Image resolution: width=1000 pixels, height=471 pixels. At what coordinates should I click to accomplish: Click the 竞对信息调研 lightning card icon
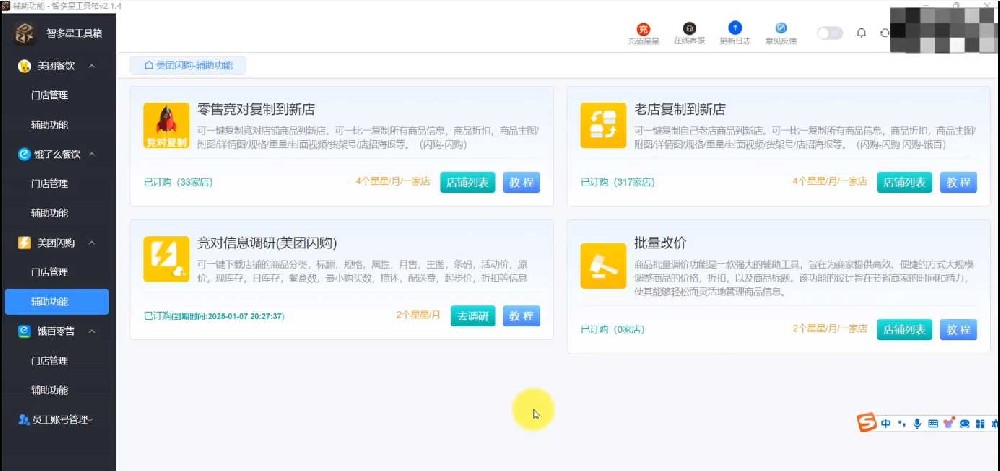166,259
